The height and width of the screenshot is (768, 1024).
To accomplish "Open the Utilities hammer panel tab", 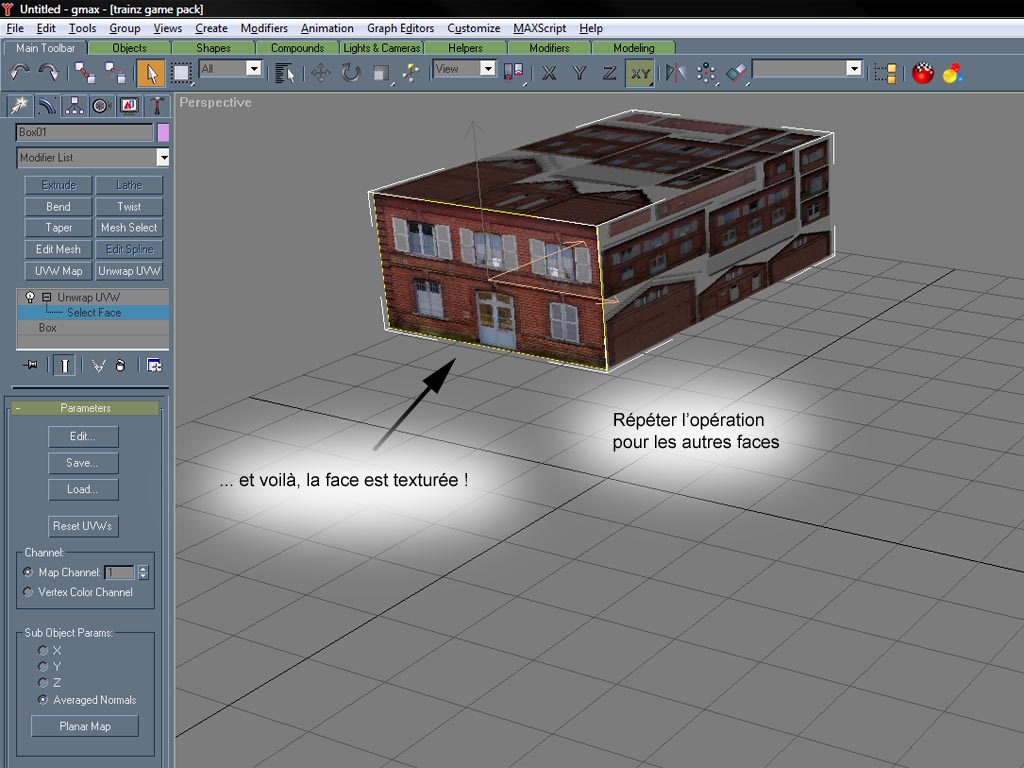I will (157, 106).
